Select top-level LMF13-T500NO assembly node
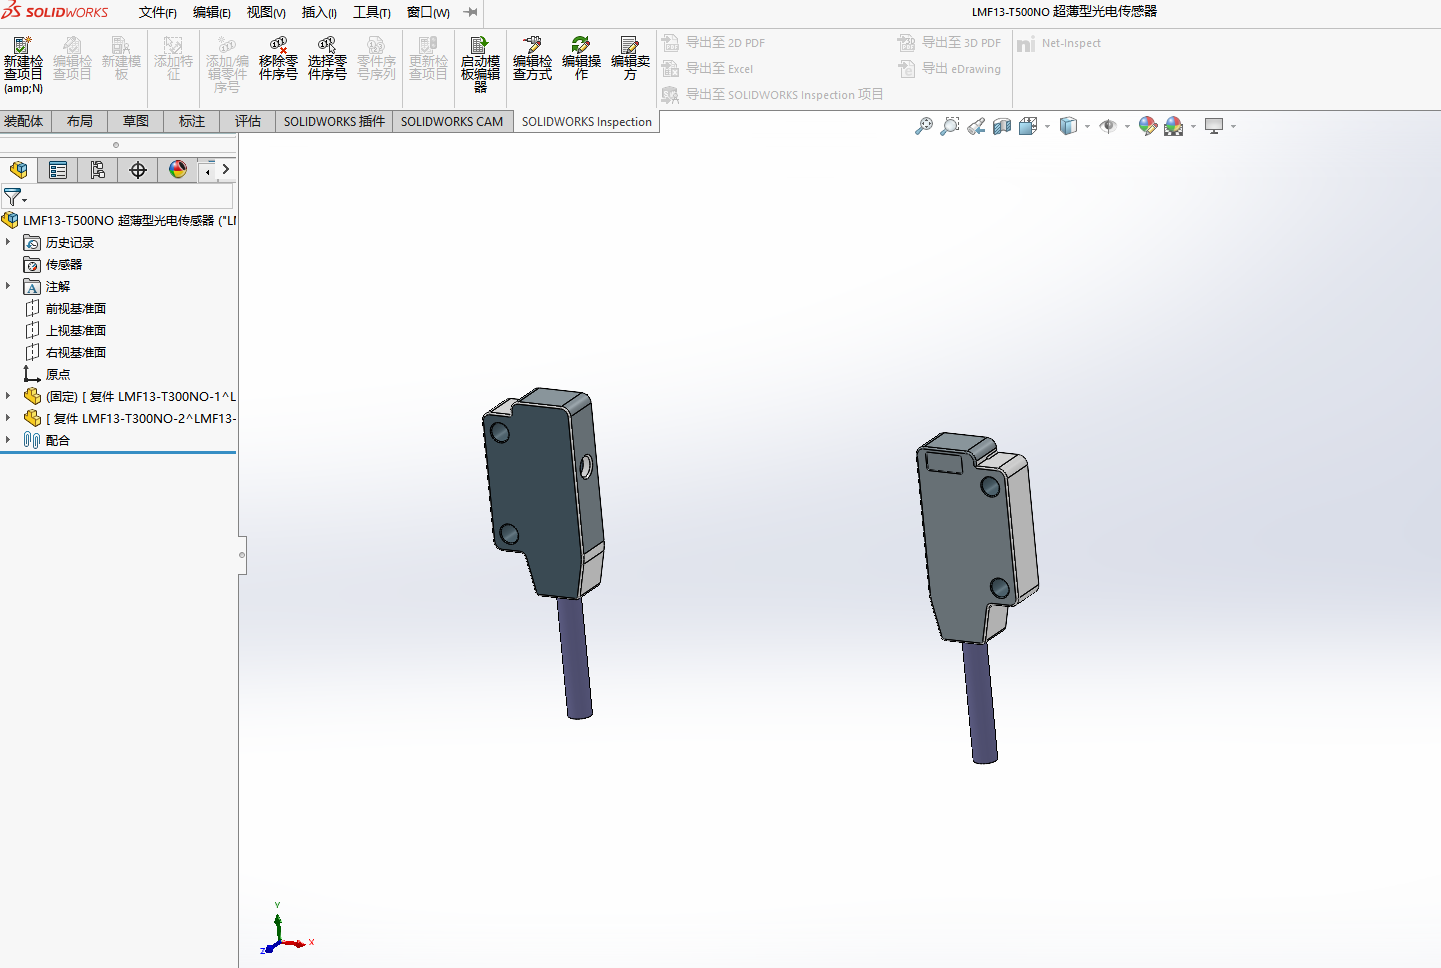The width and height of the screenshot is (1441, 968). (x=119, y=220)
